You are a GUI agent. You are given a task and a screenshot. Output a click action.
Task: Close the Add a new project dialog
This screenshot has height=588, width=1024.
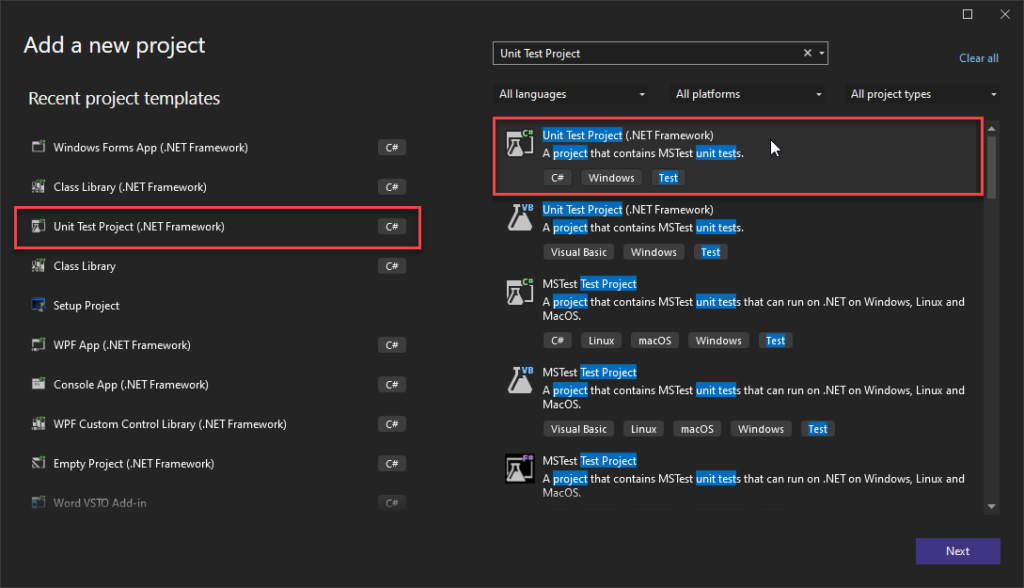[1005, 14]
